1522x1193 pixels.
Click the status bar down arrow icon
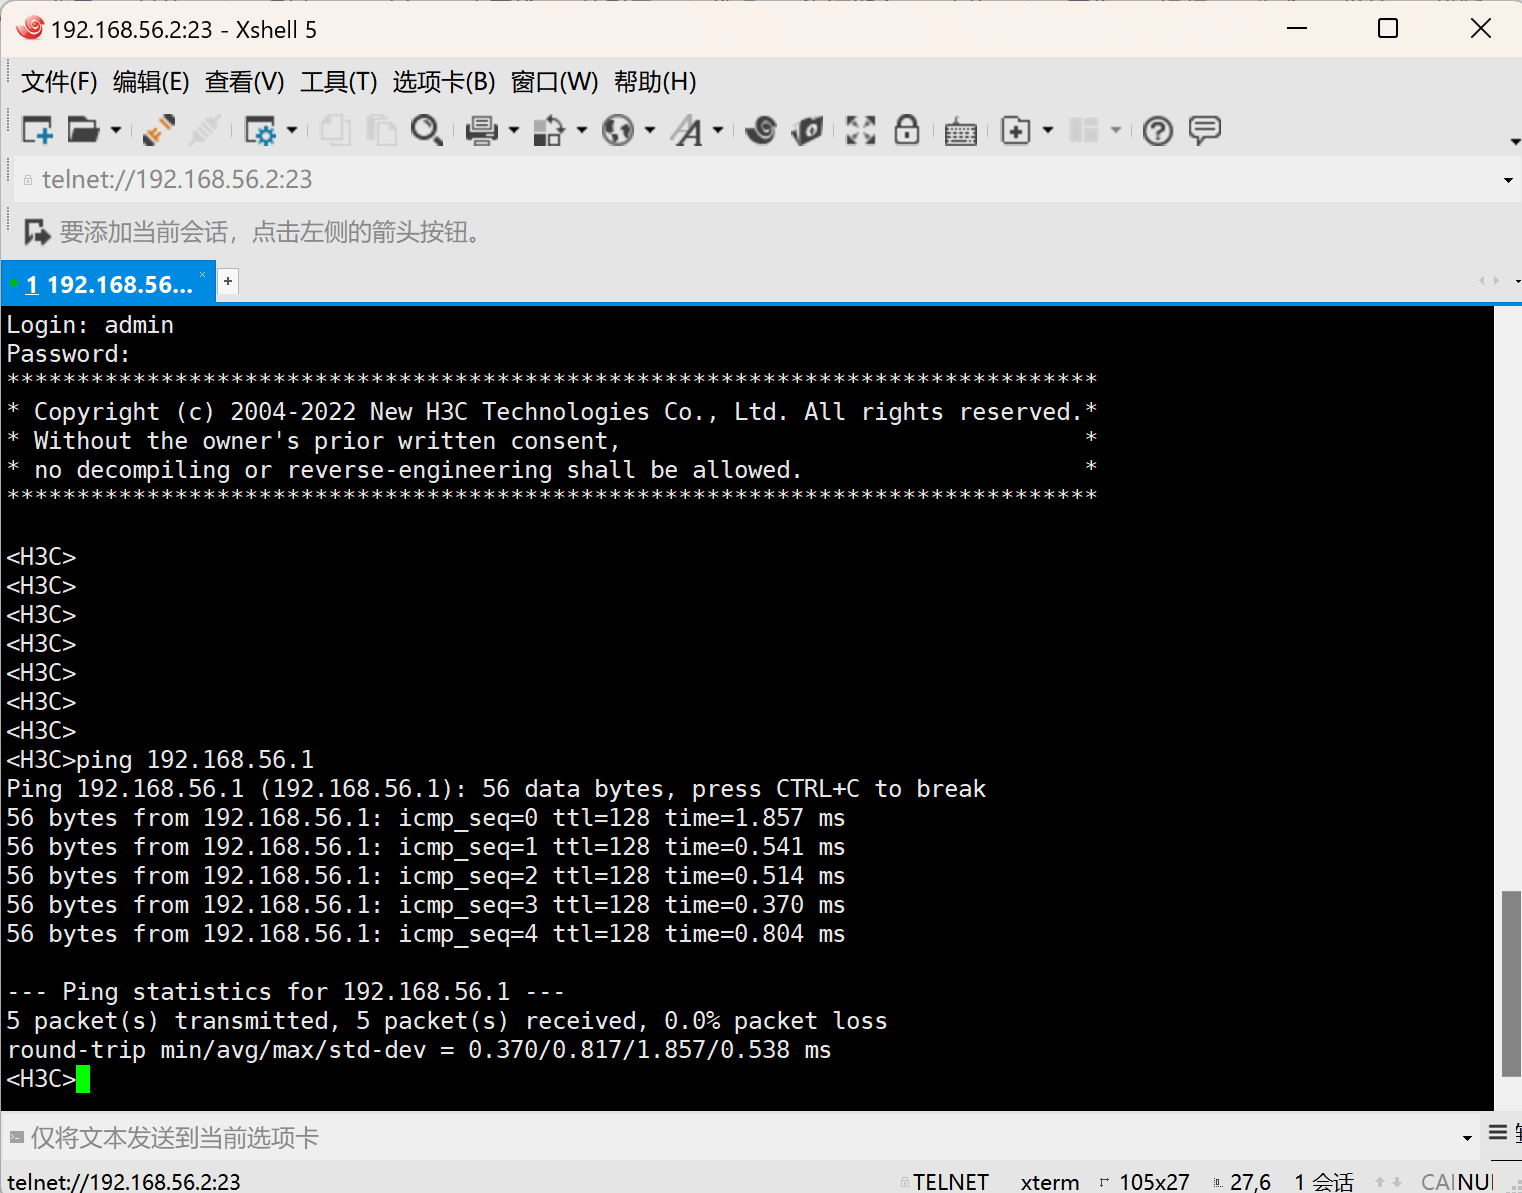point(1396,1182)
